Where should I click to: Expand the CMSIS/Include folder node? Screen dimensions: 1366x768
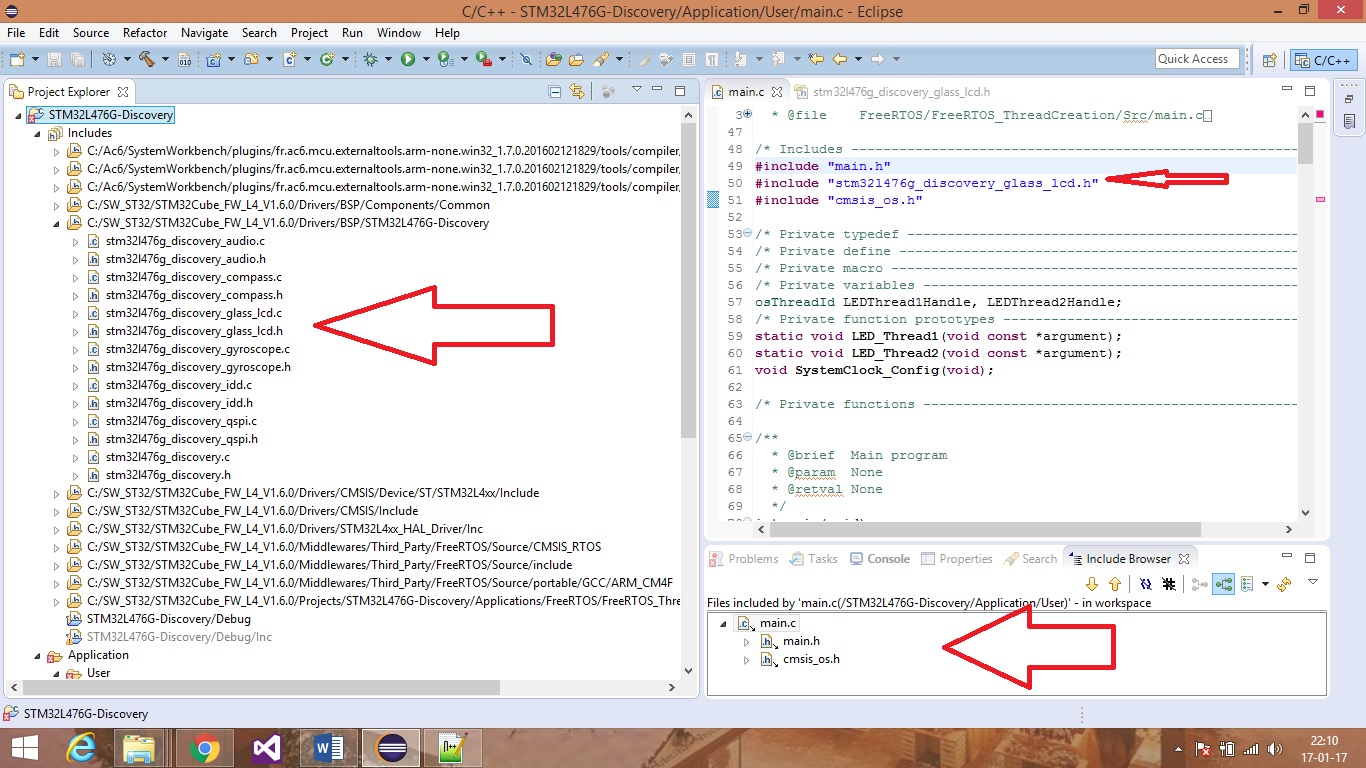[x=56, y=511]
